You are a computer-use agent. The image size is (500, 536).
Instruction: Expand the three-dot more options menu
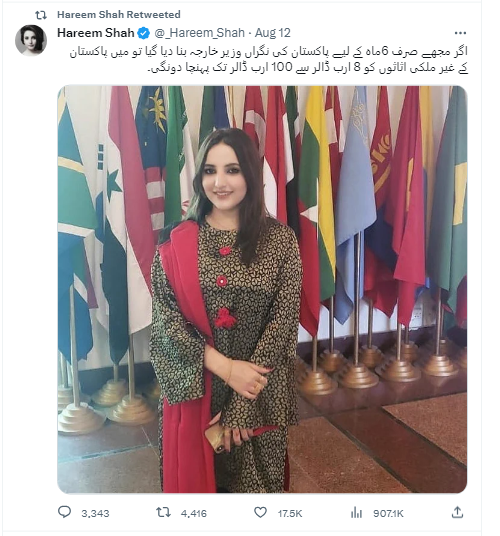click(460, 33)
